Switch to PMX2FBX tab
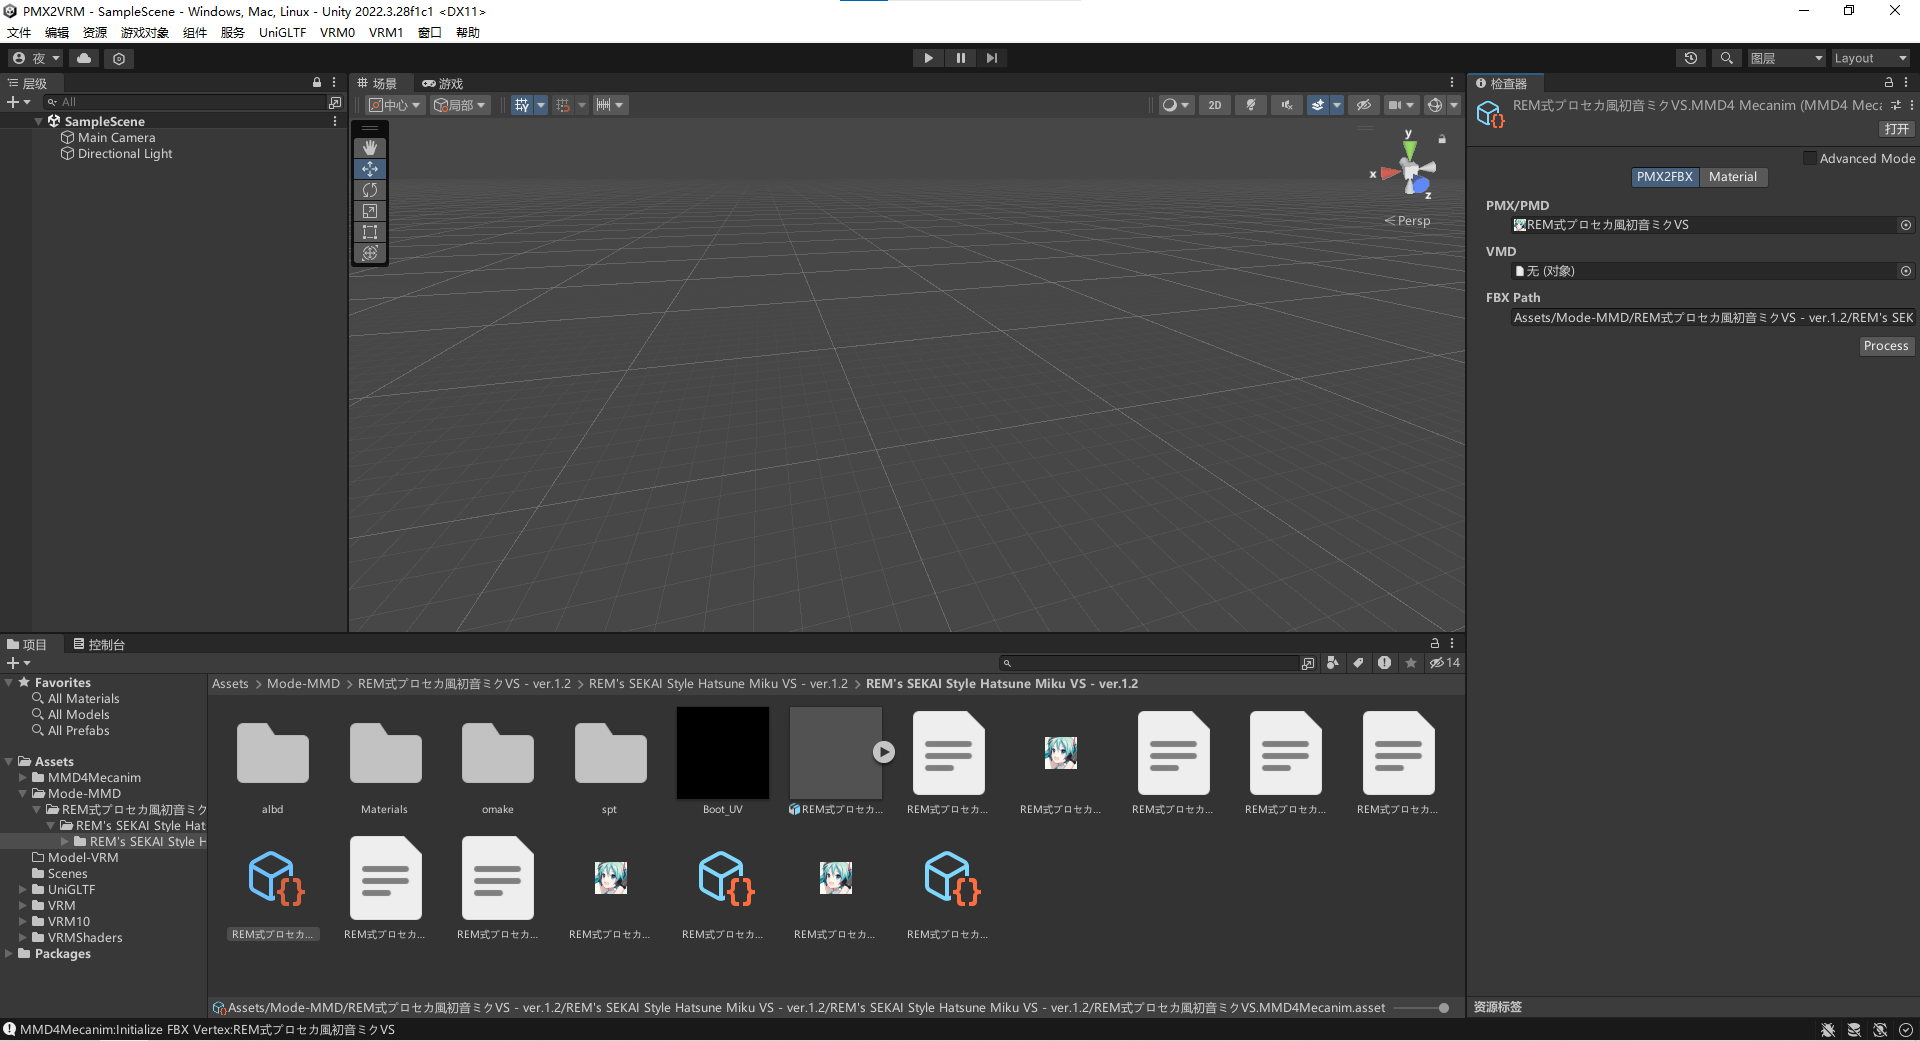This screenshot has height=1041, width=1920. (1665, 177)
